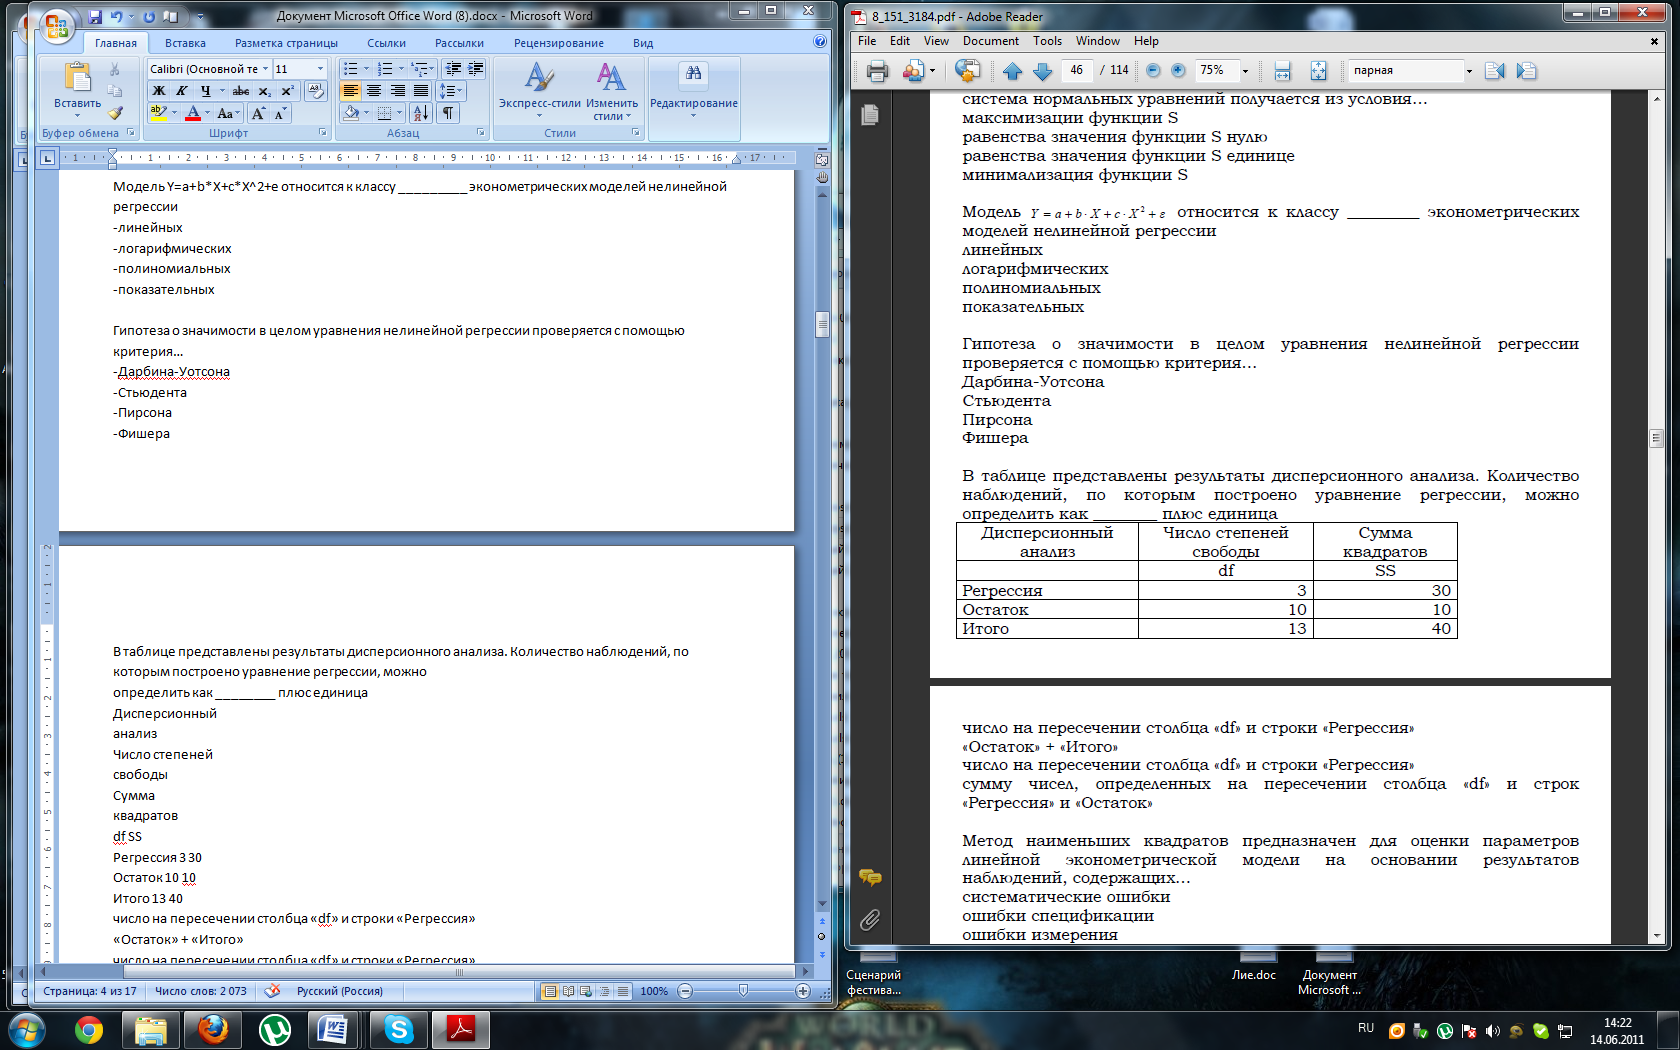Open the Шрифт font dialog launcher

[323, 133]
